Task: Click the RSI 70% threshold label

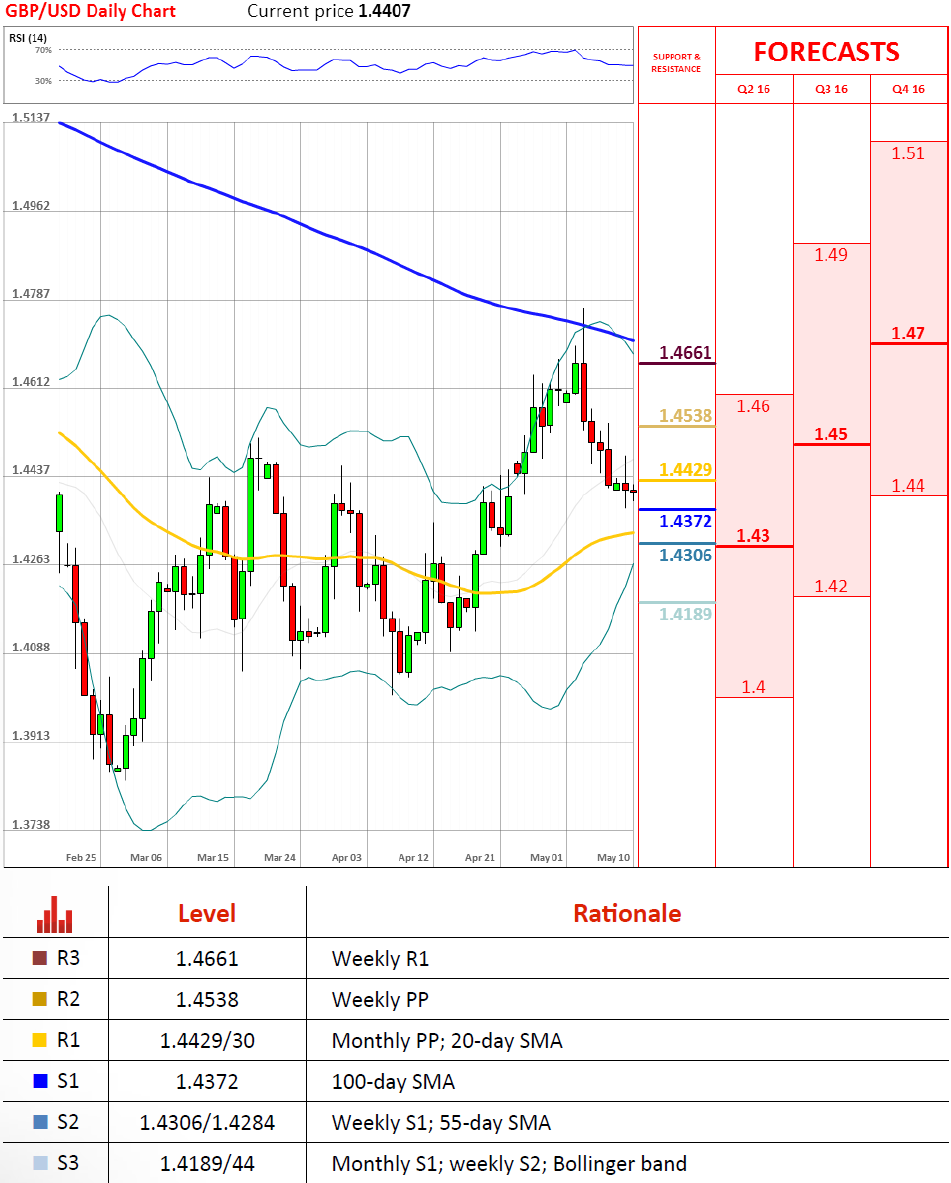Action: coord(43,50)
